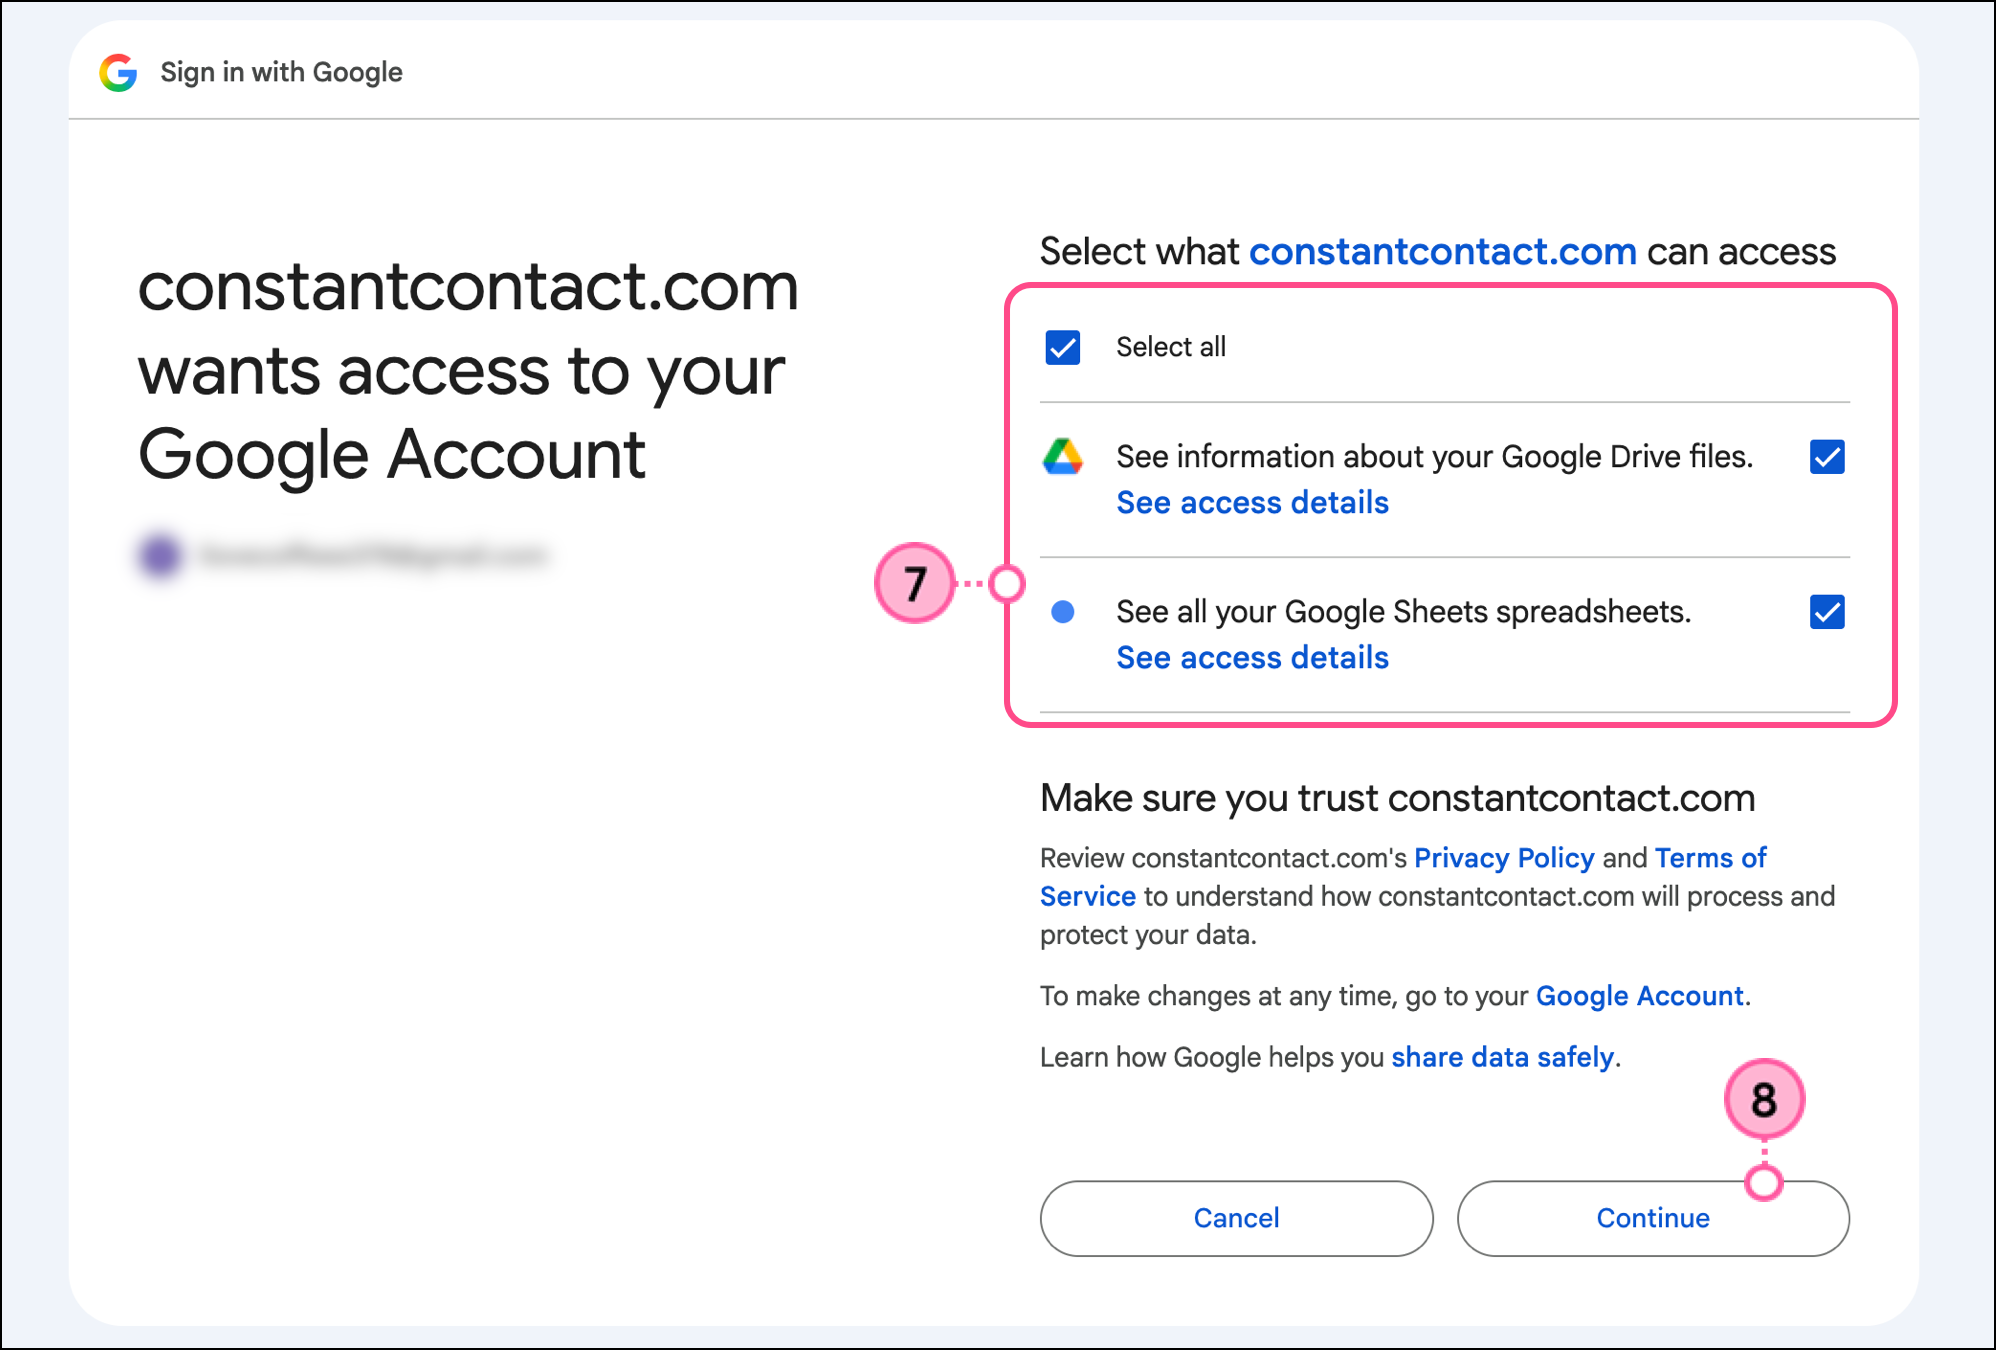
Task: Click the Cancel button
Action: click(1236, 1218)
